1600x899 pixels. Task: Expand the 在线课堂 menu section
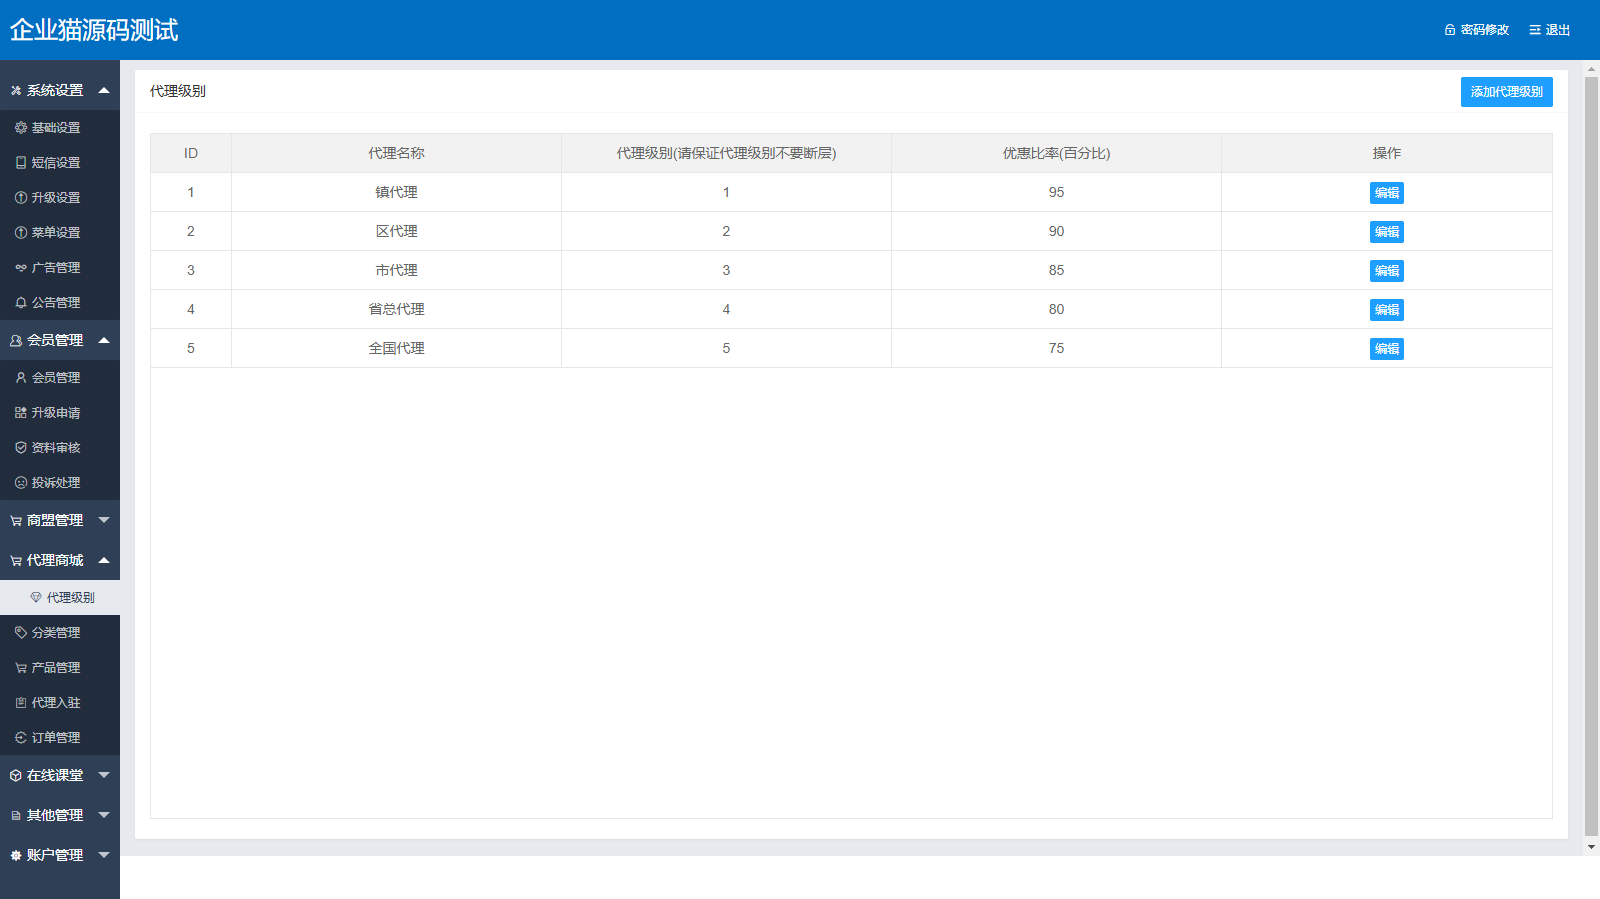click(x=59, y=775)
